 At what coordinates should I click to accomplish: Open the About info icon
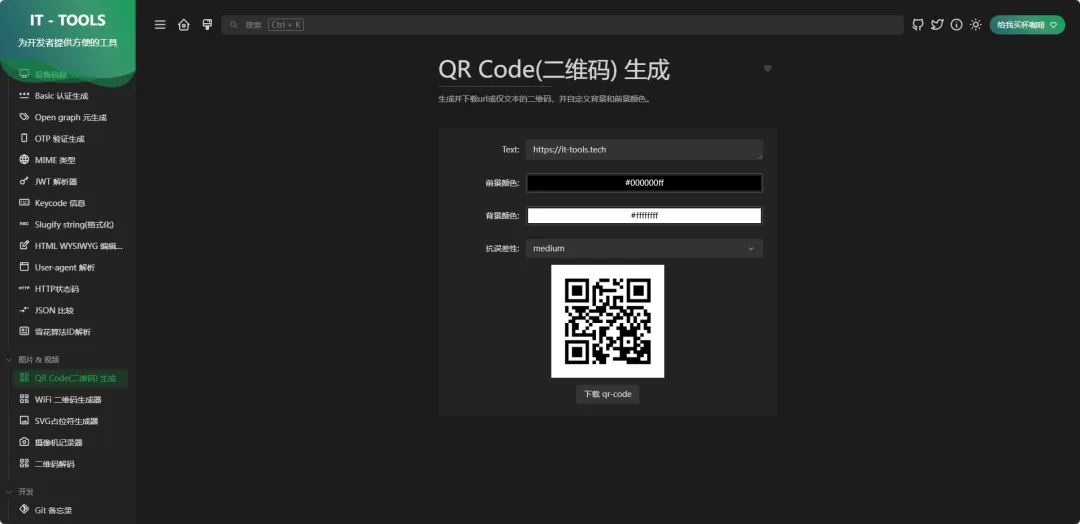click(956, 25)
